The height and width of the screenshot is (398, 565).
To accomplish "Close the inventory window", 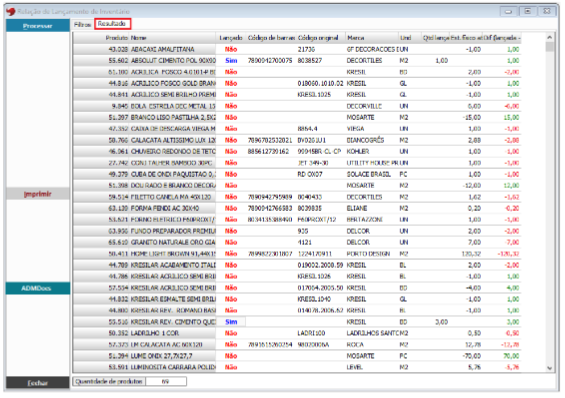I will click(547, 11).
